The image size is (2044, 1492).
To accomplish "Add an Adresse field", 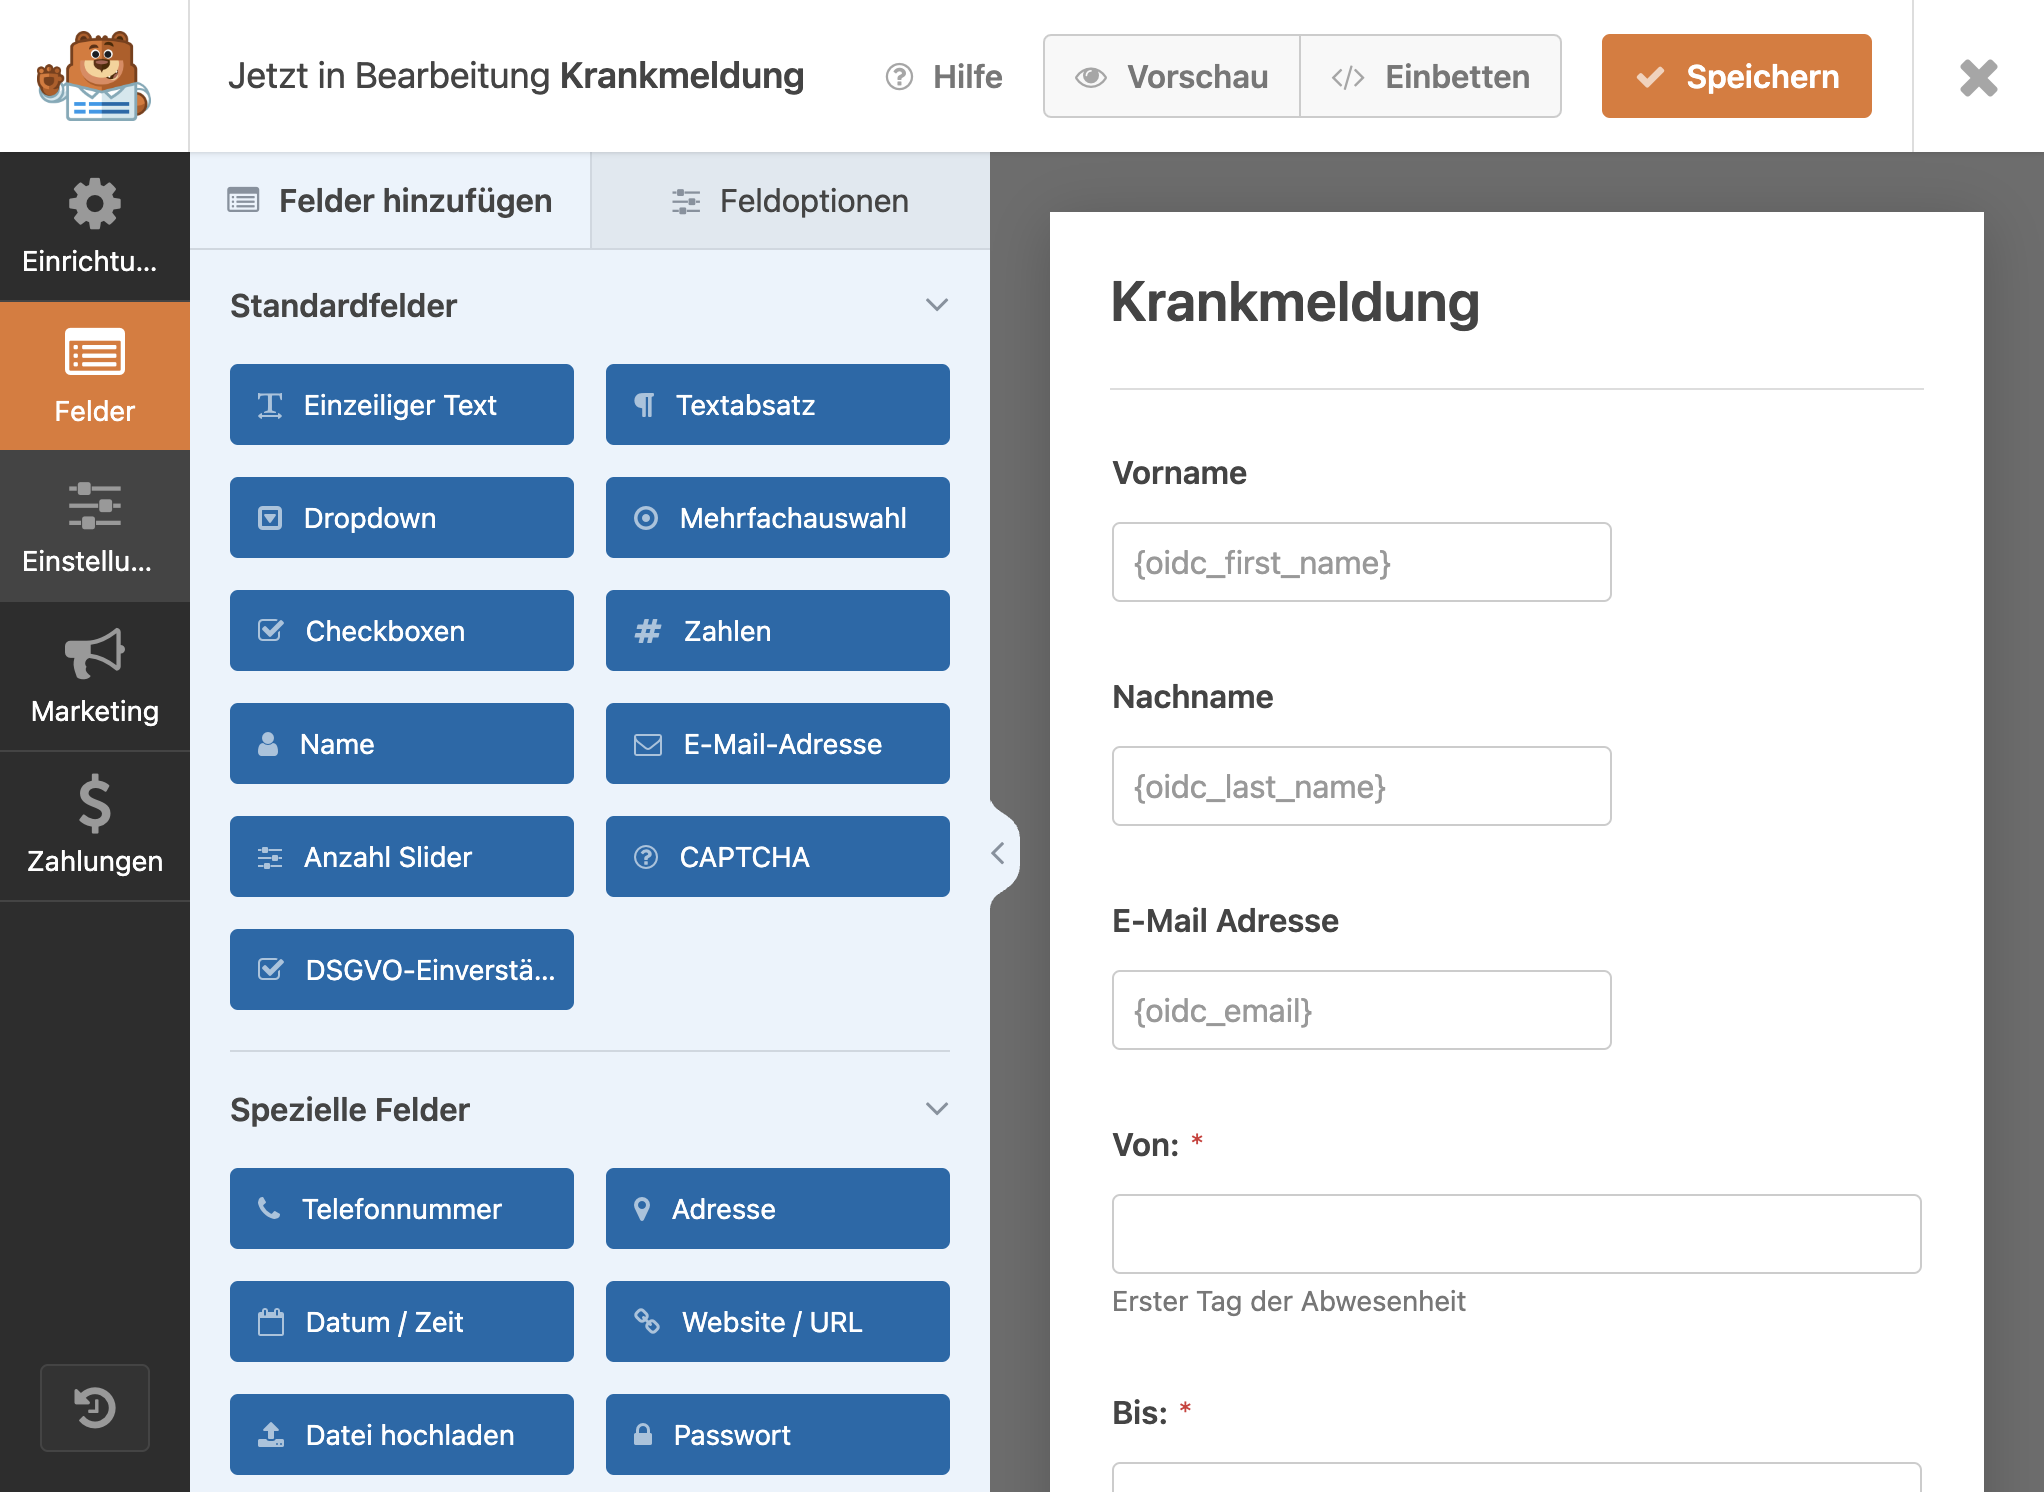I will click(x=778, y=1209).
